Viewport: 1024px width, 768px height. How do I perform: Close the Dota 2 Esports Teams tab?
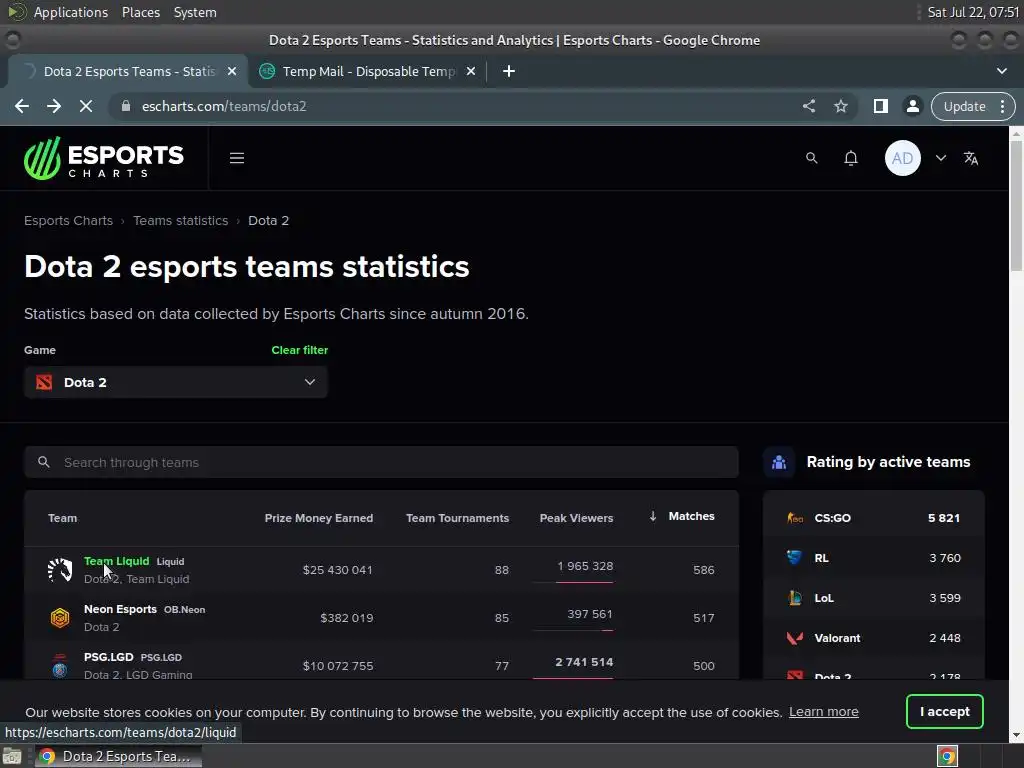pyautogui.click(x=232, y=71)
